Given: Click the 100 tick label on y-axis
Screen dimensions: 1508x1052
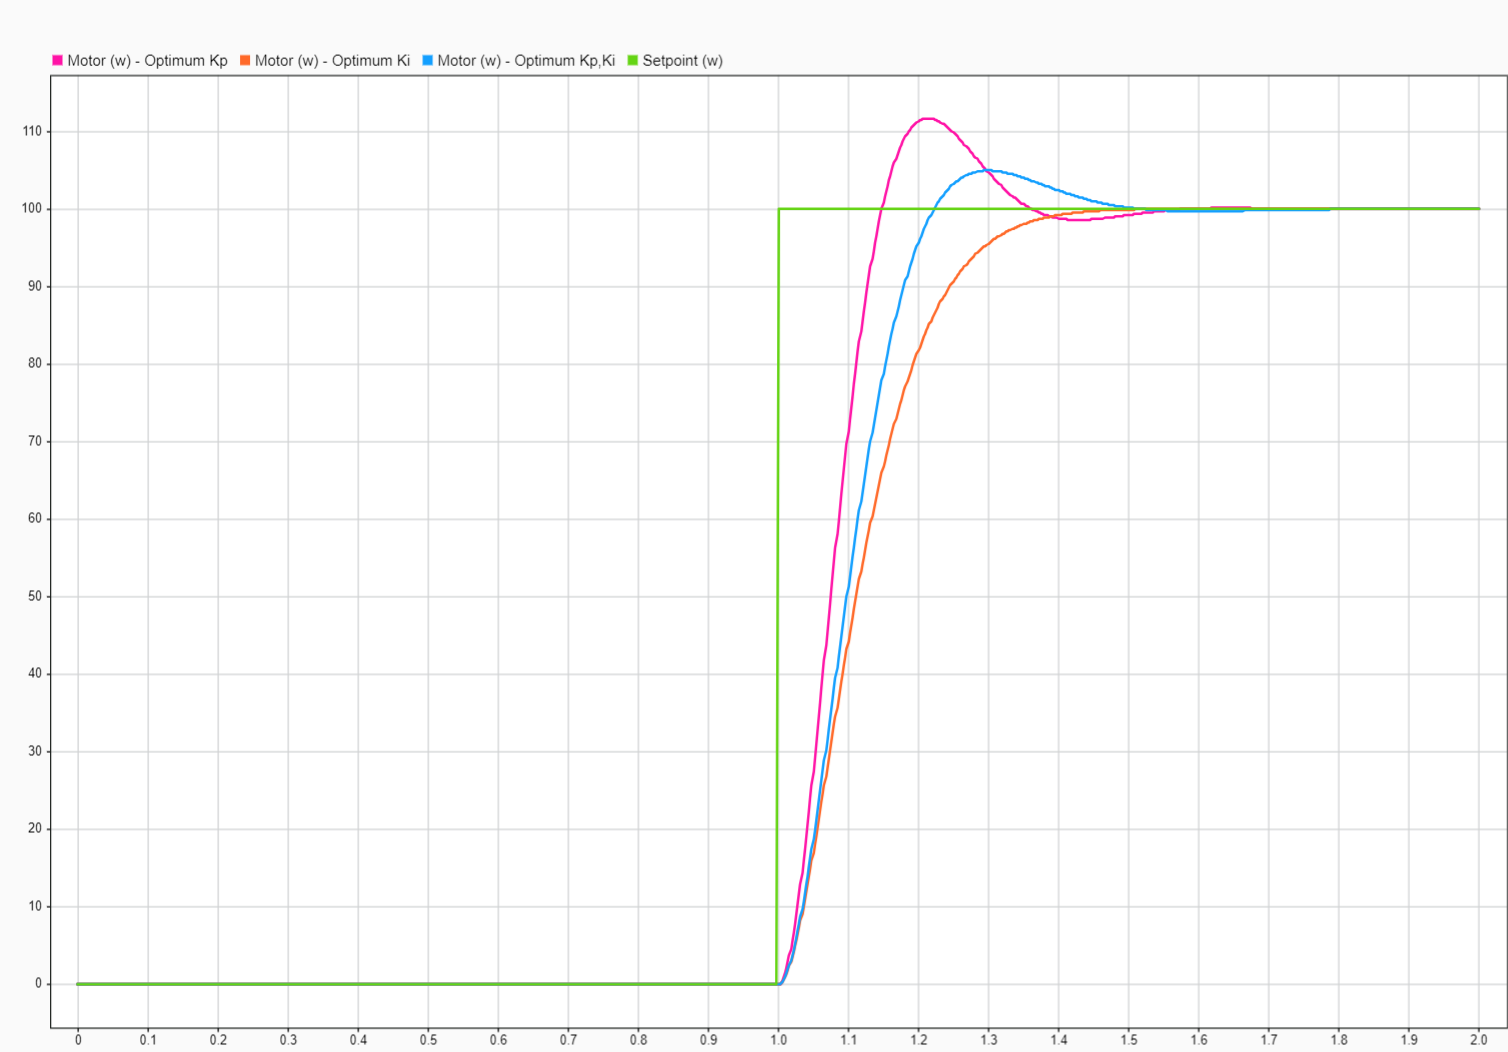Looking at the screenshot, I should click(32, 209).
